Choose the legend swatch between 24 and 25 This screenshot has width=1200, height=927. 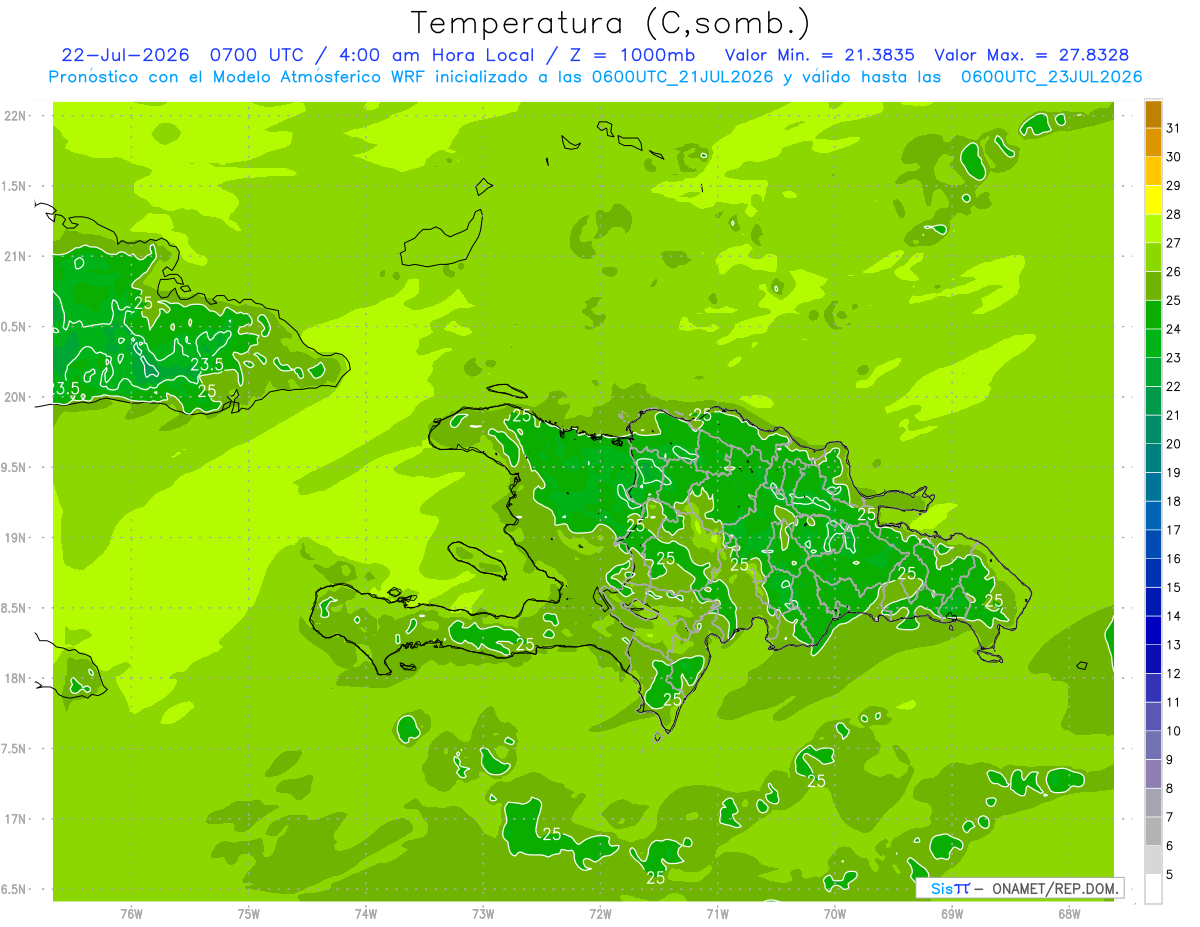click(1153, 315)
